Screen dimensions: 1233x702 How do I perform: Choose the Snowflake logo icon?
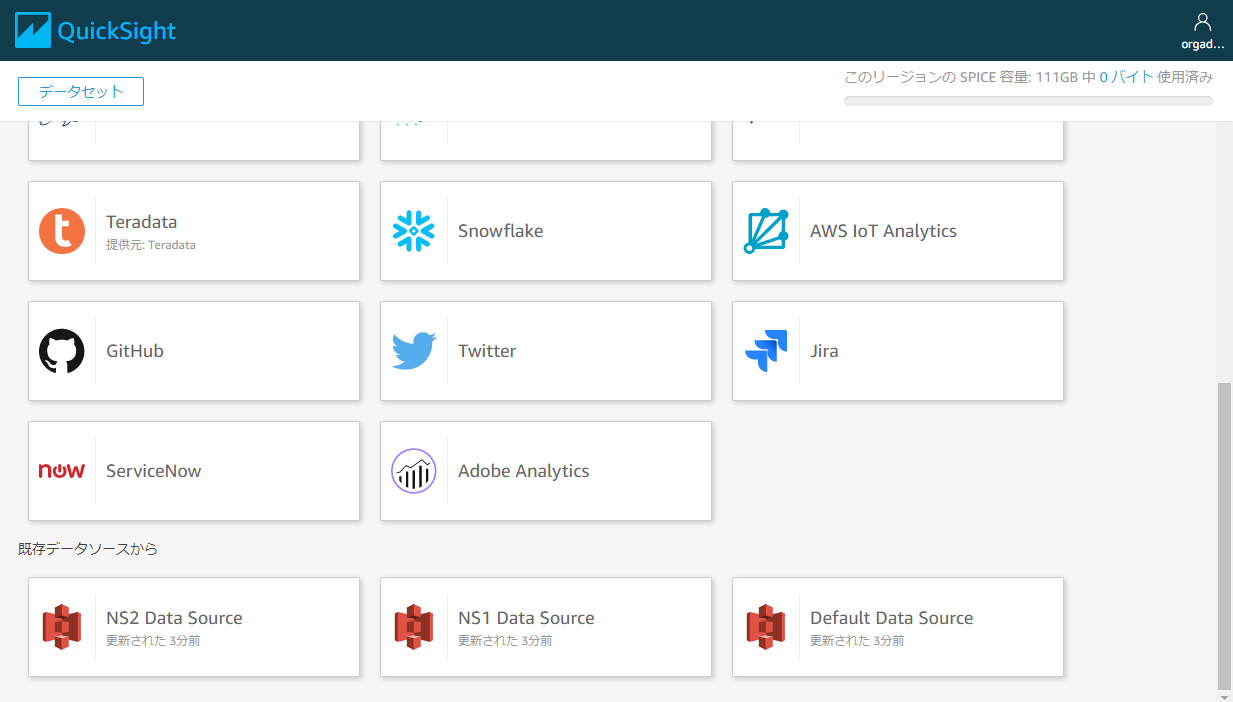pyautogui.click(x=414, y=231)
